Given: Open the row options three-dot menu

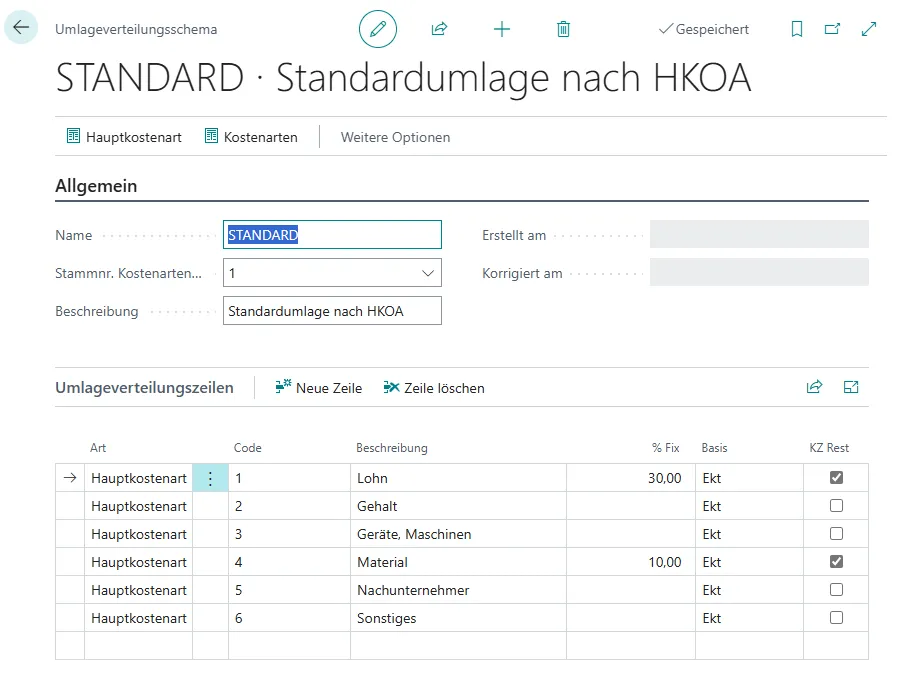Looking at the screenshot, I should (x=210, y=477).
